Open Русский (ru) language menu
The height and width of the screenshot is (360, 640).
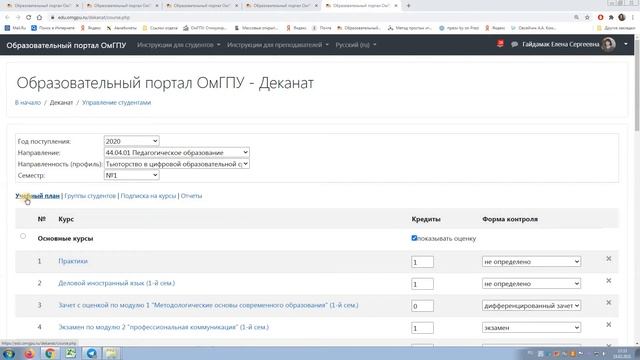coord(356,45)
